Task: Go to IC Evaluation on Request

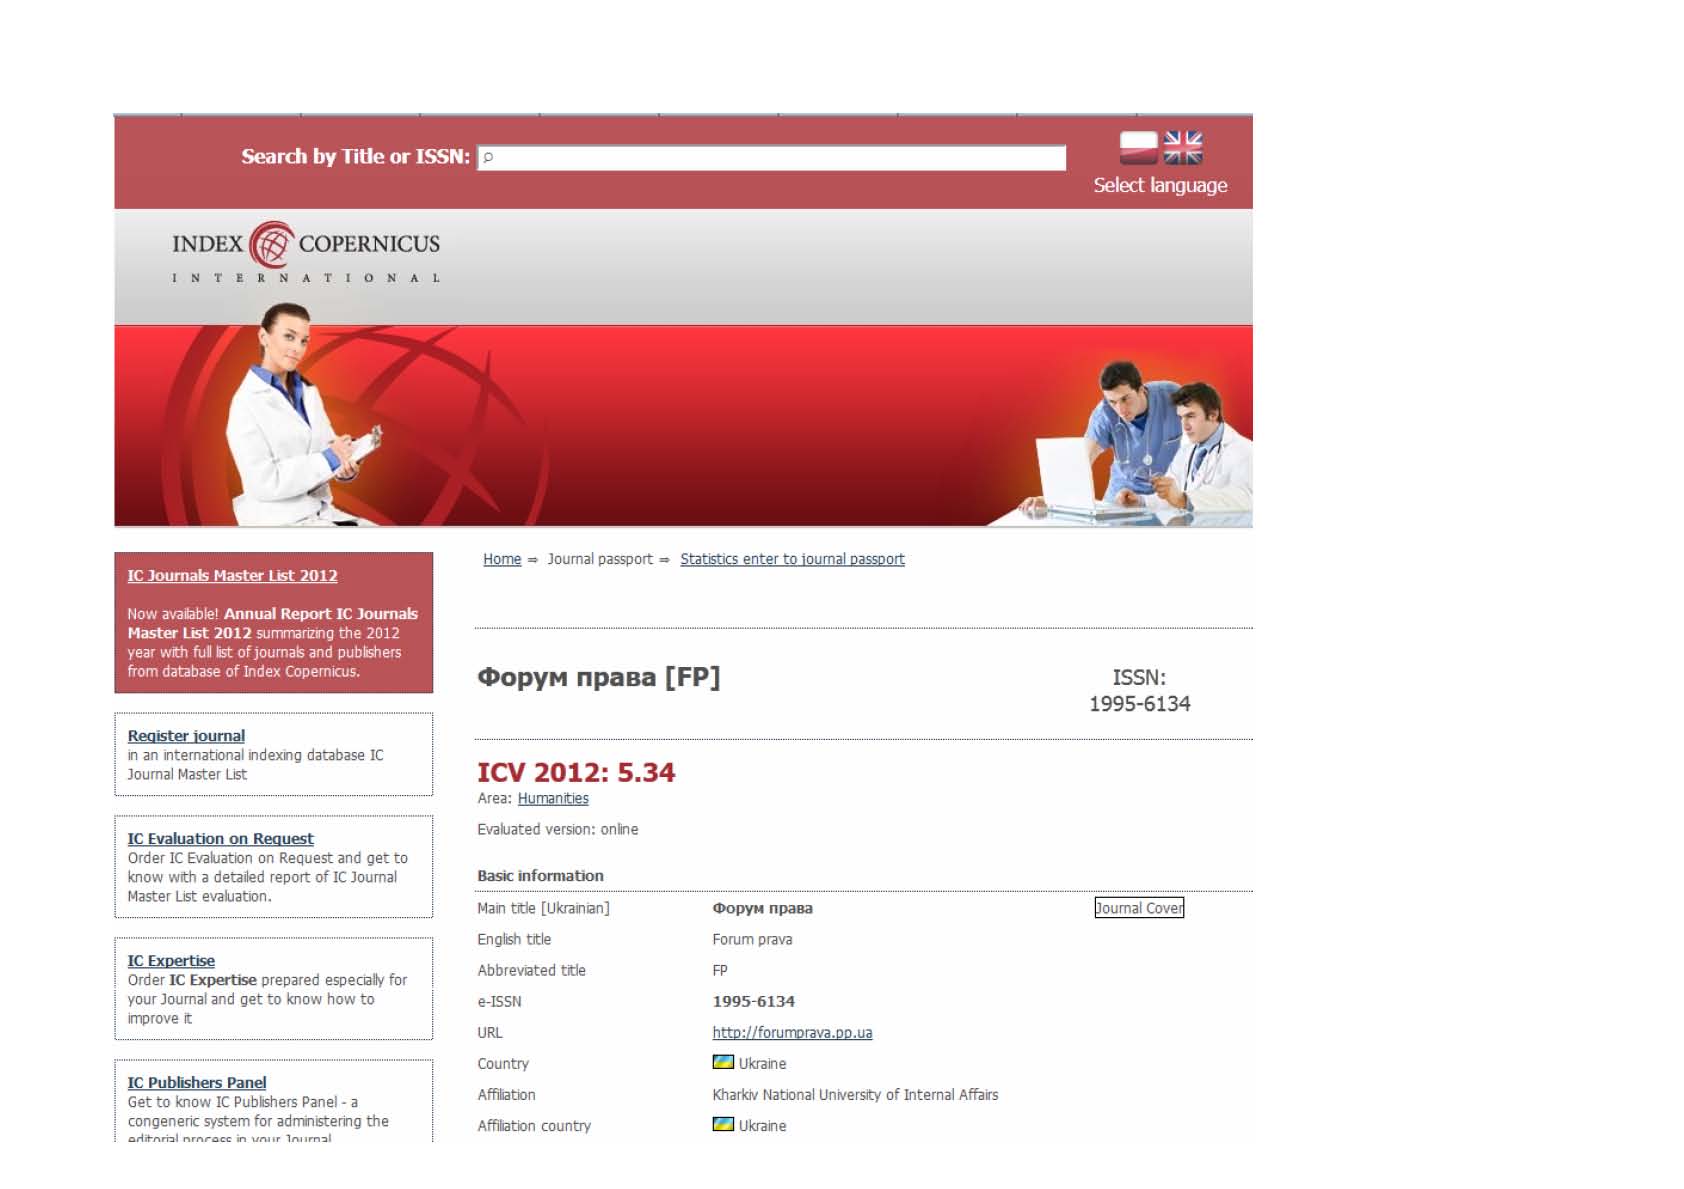Action: coord(220,839)
